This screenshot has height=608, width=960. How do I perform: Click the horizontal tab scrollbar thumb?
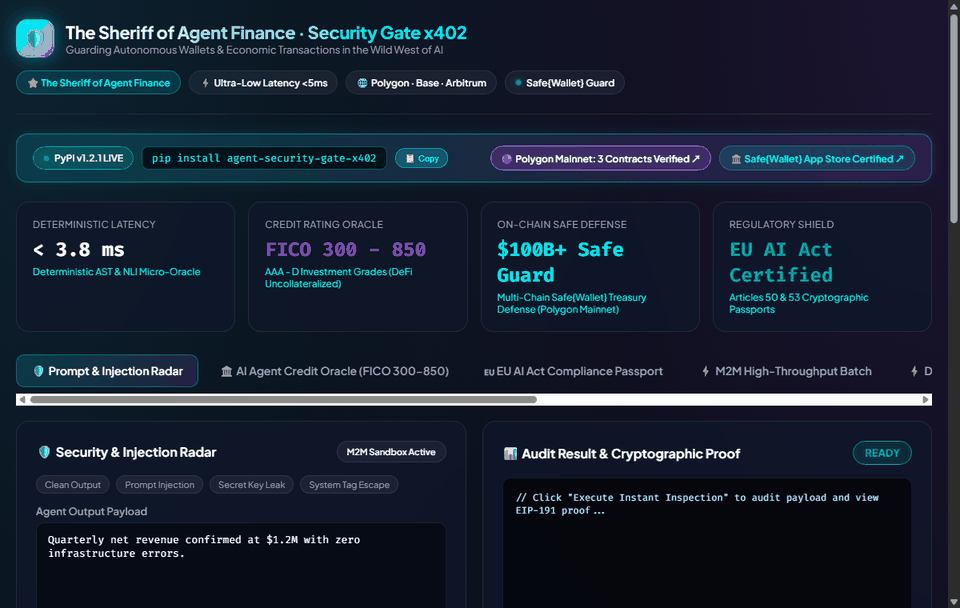283,400
